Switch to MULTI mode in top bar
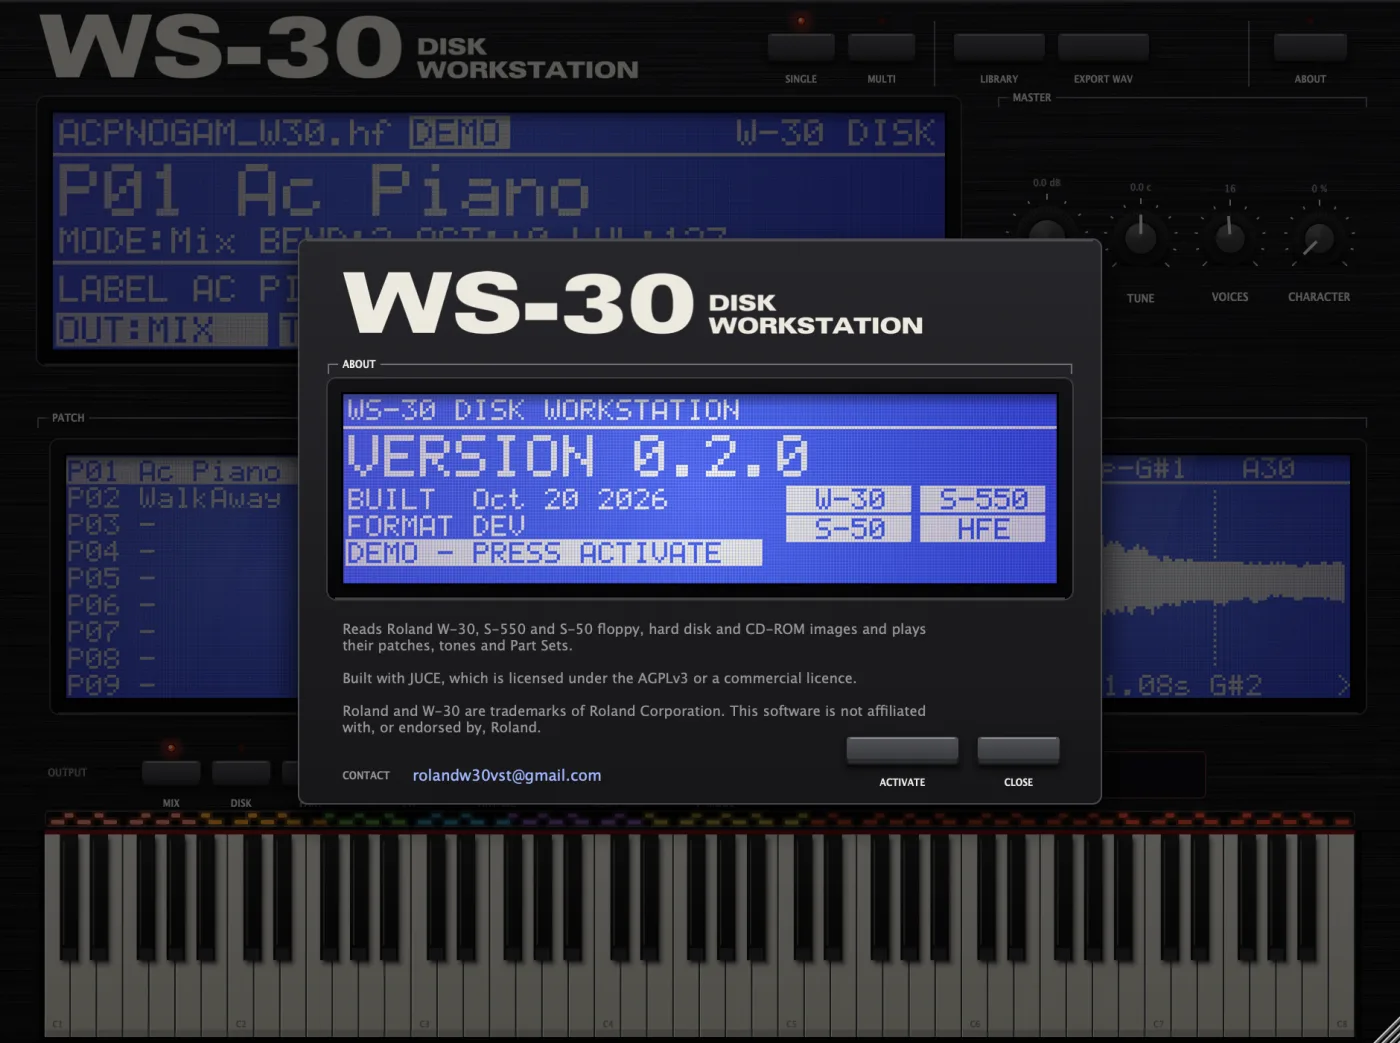The width and height of the screenshot is (1400, 1043). tap(881, 47)
